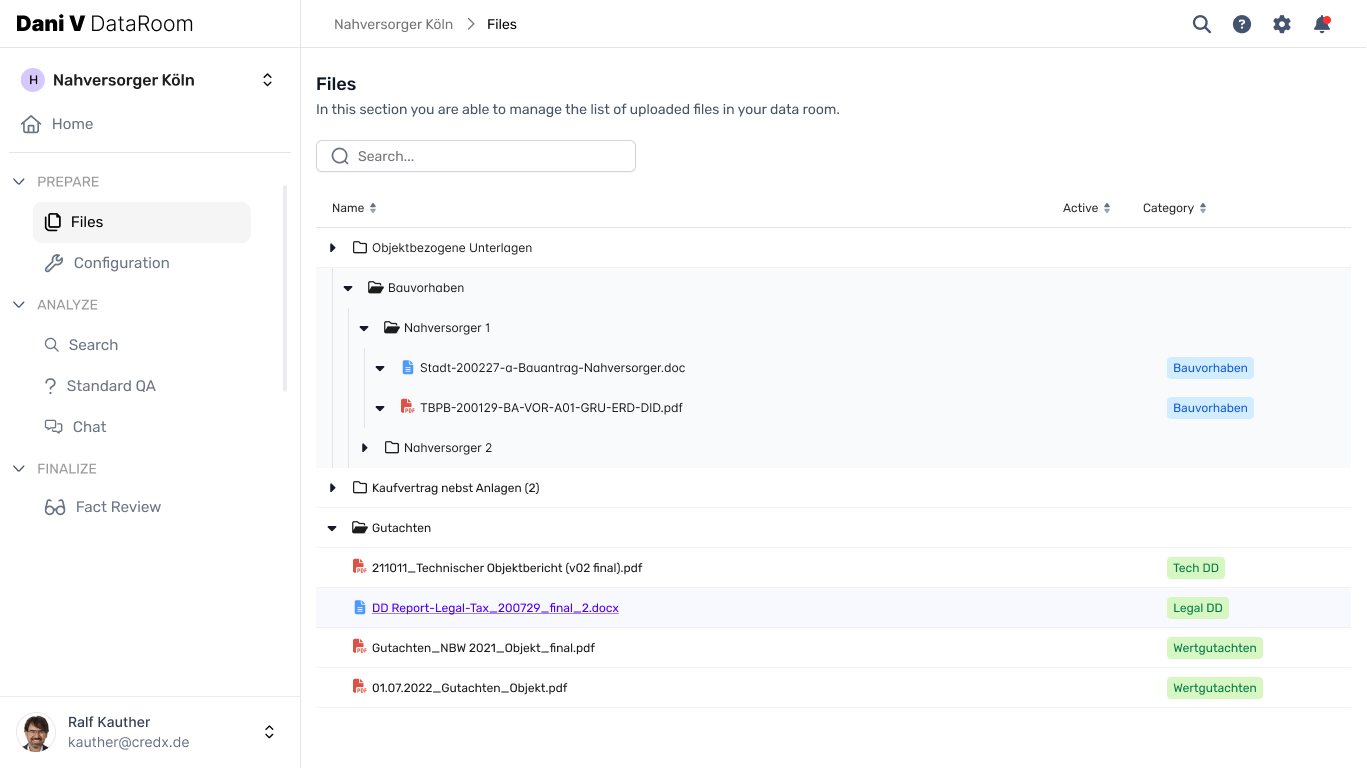Open the notifications bell
The width and height of the screenshot is (1367, 768).
[x=1321, y=24]
